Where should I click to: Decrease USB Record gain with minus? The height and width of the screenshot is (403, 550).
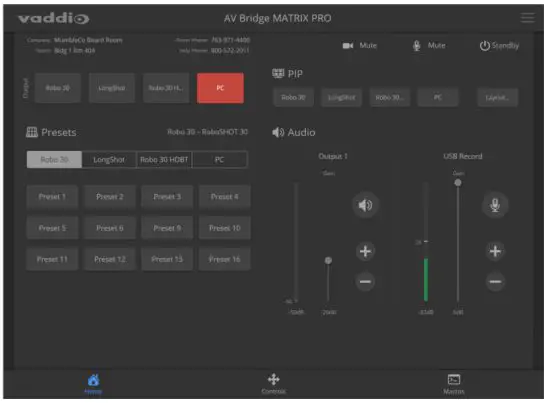pos(495,281)
